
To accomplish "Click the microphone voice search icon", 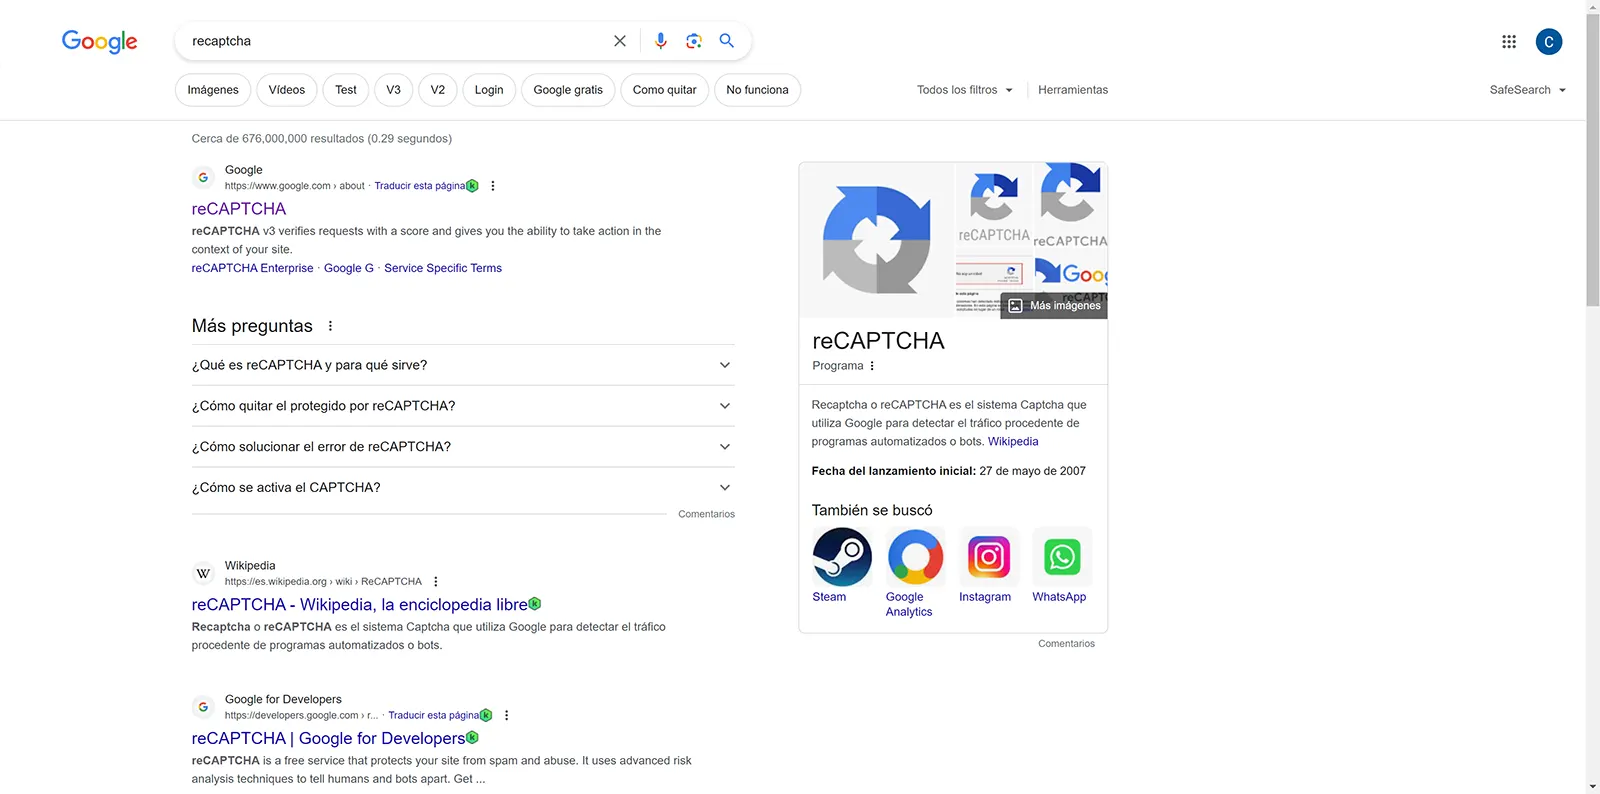I will click(660, 41).
